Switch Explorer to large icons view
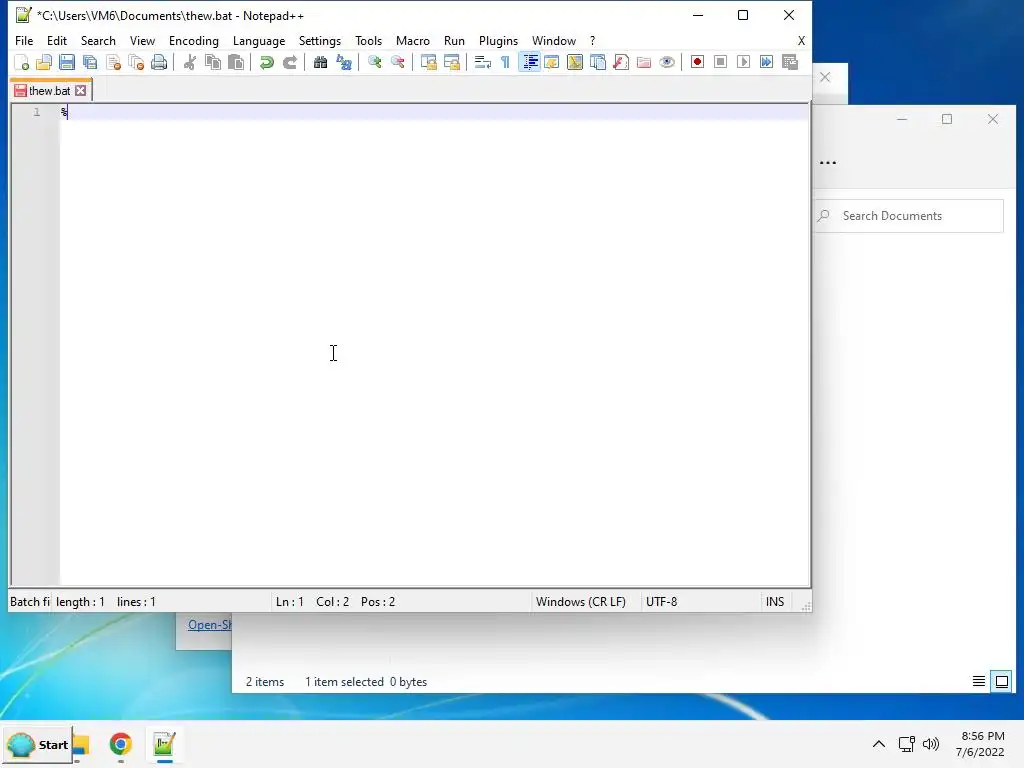Screen dimensions: 1024x768 pyautogui.click(x=1001, y=682)
